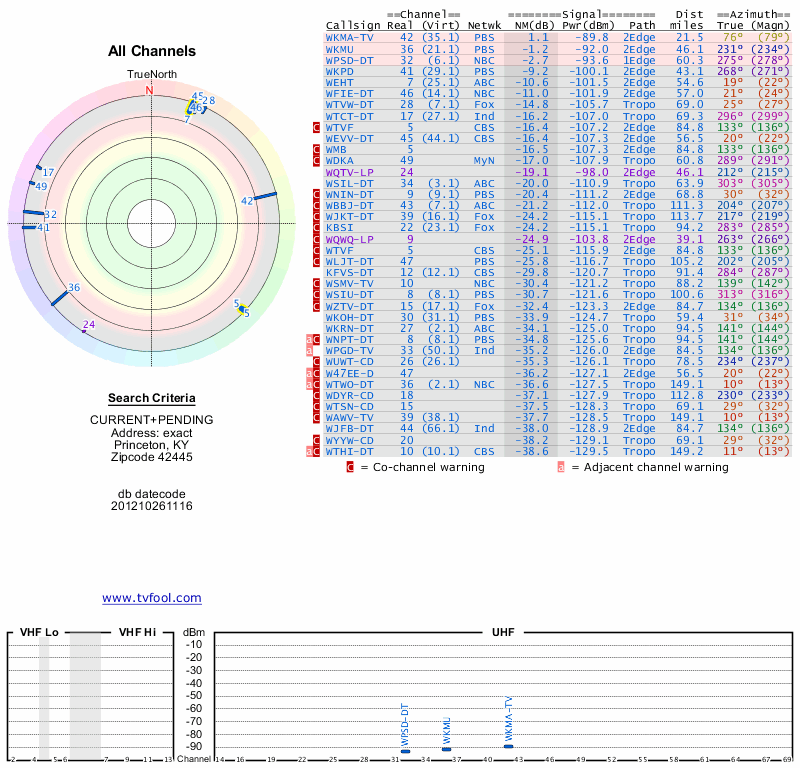Open the WPSD-DT callsign link
This screenshot has width=800, height=768.
[351, 60]
